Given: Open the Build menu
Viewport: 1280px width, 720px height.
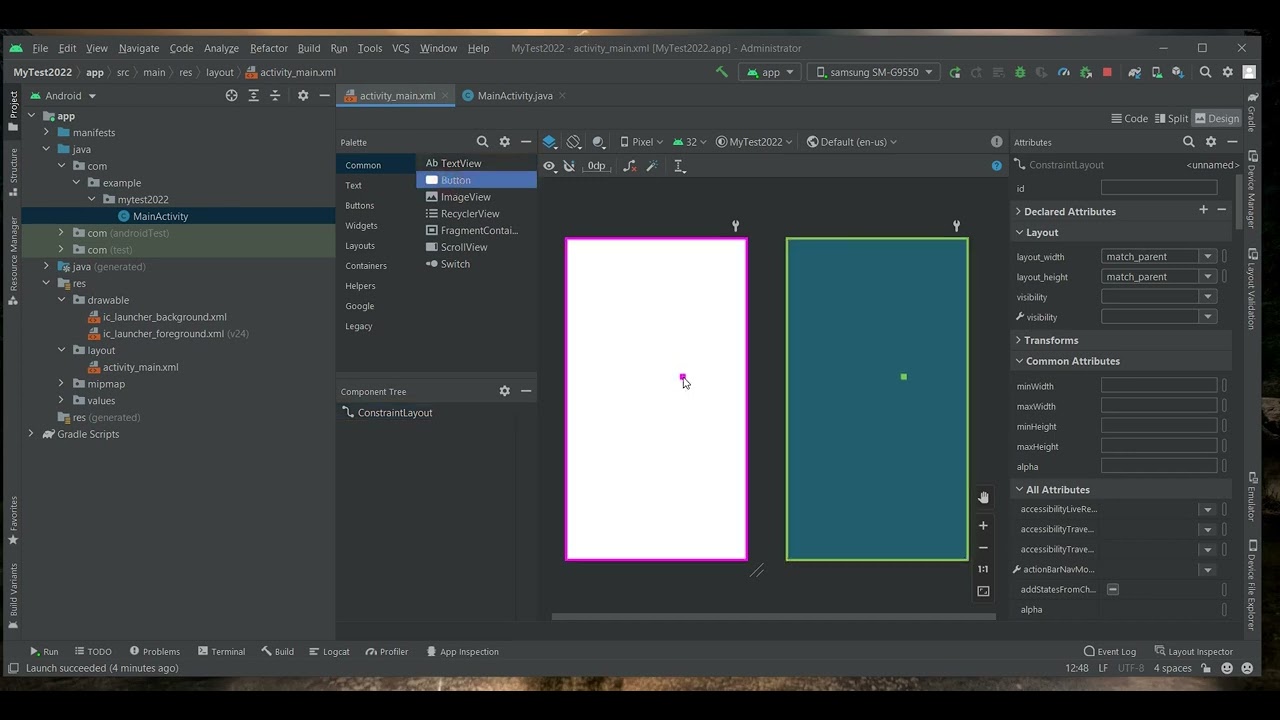Looking at the screenshot, I should tap(309, 48).
